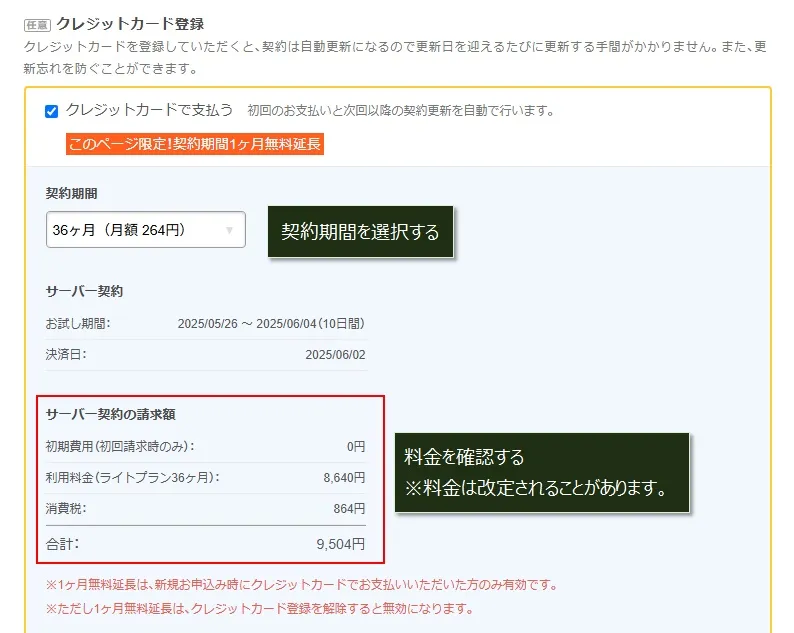Click the 決済日 value 2025/06/02
794x633 pixels.
point(335,354)
